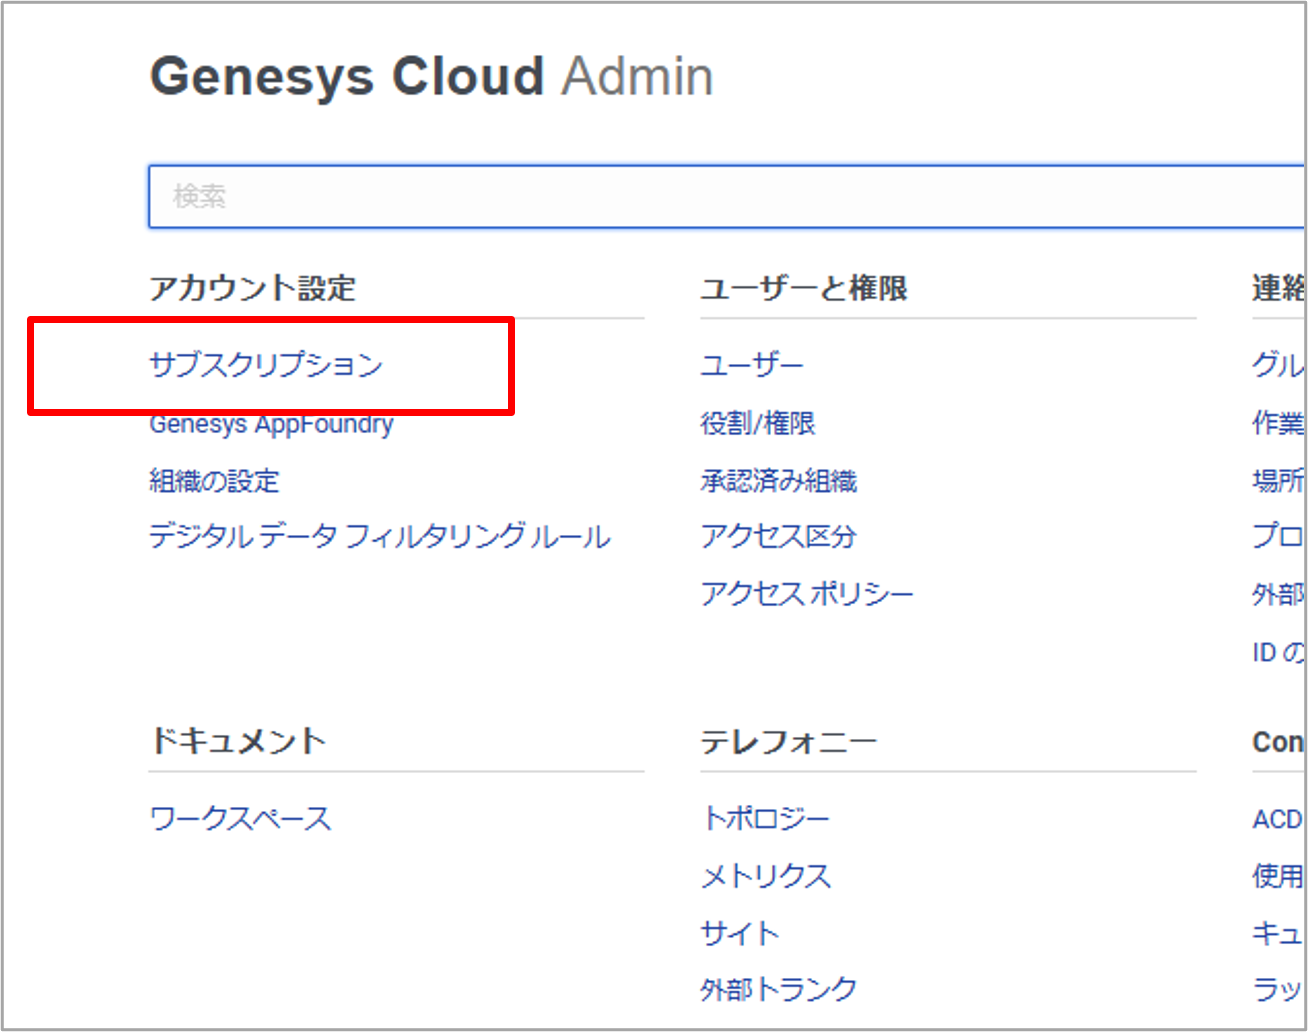Viewport: 1308px width, 1032px height.
Task: Open サイト link under テレフォニー
Action: (739, 934)
